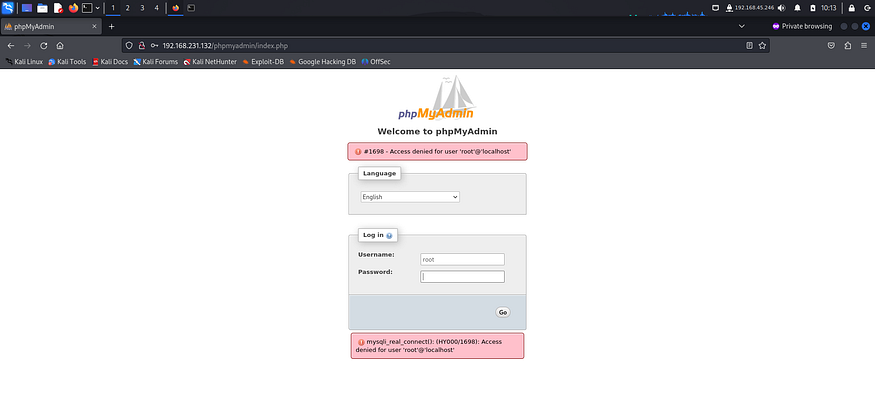Close the phpMyAdmin tab

(x=94, y=26)
